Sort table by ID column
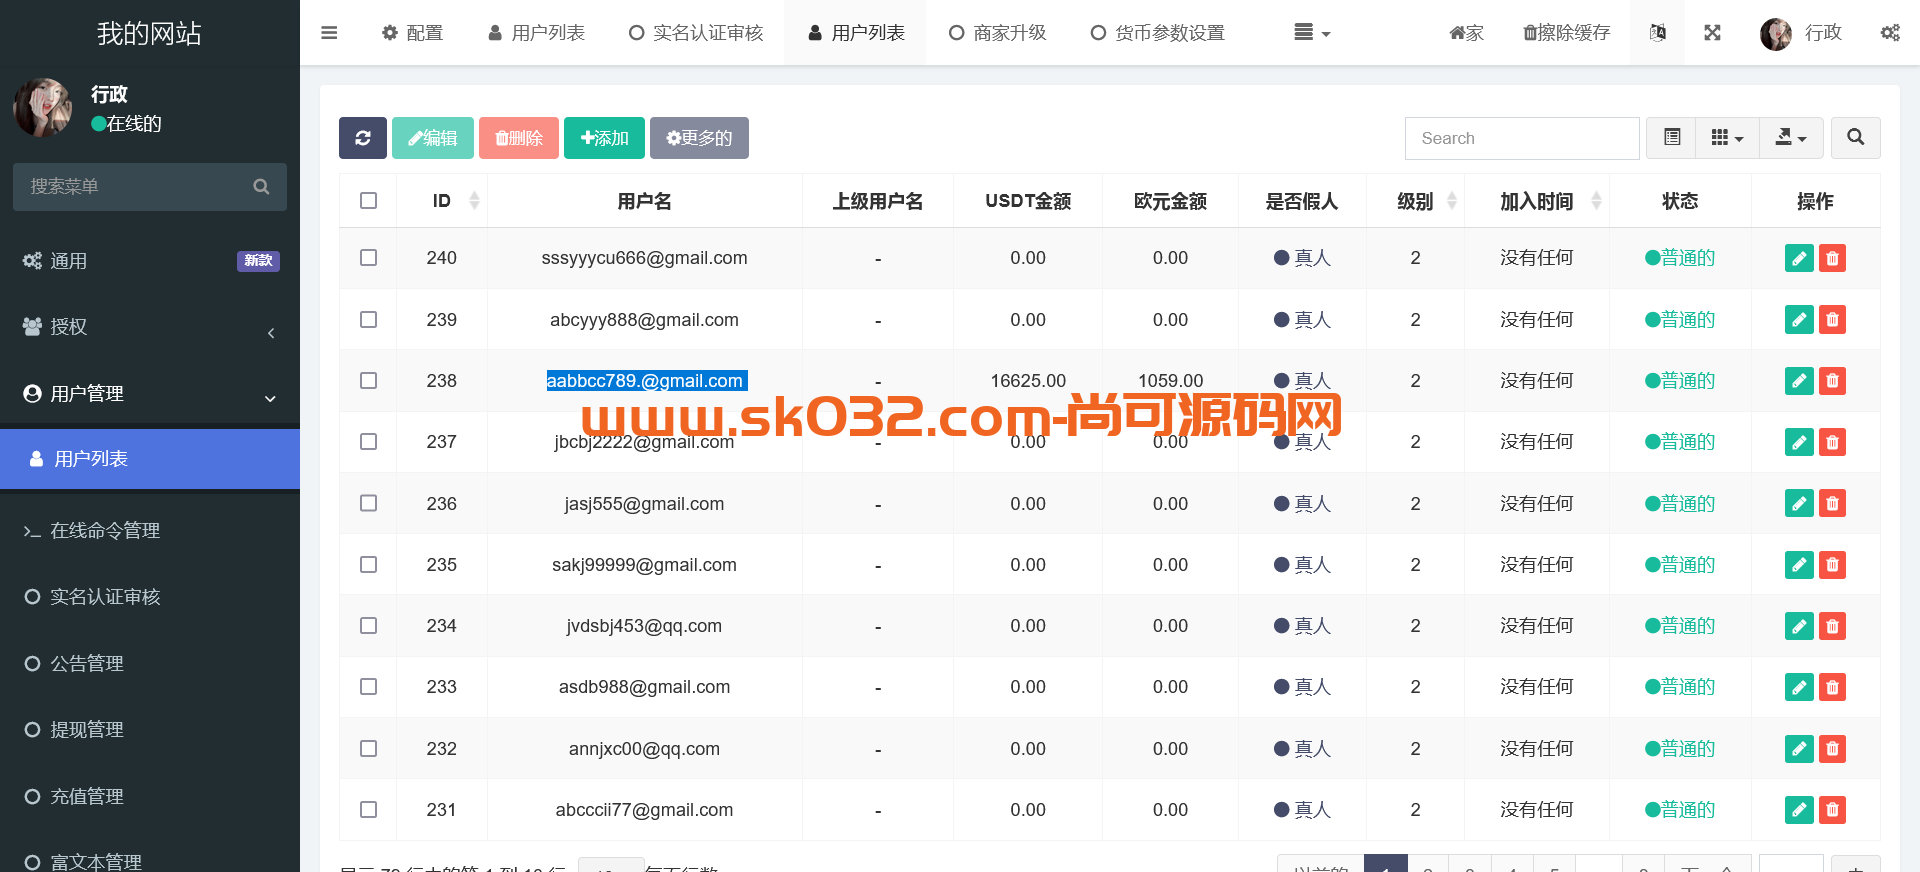The width and height of the screenshot is (1920, 872). 442,201
